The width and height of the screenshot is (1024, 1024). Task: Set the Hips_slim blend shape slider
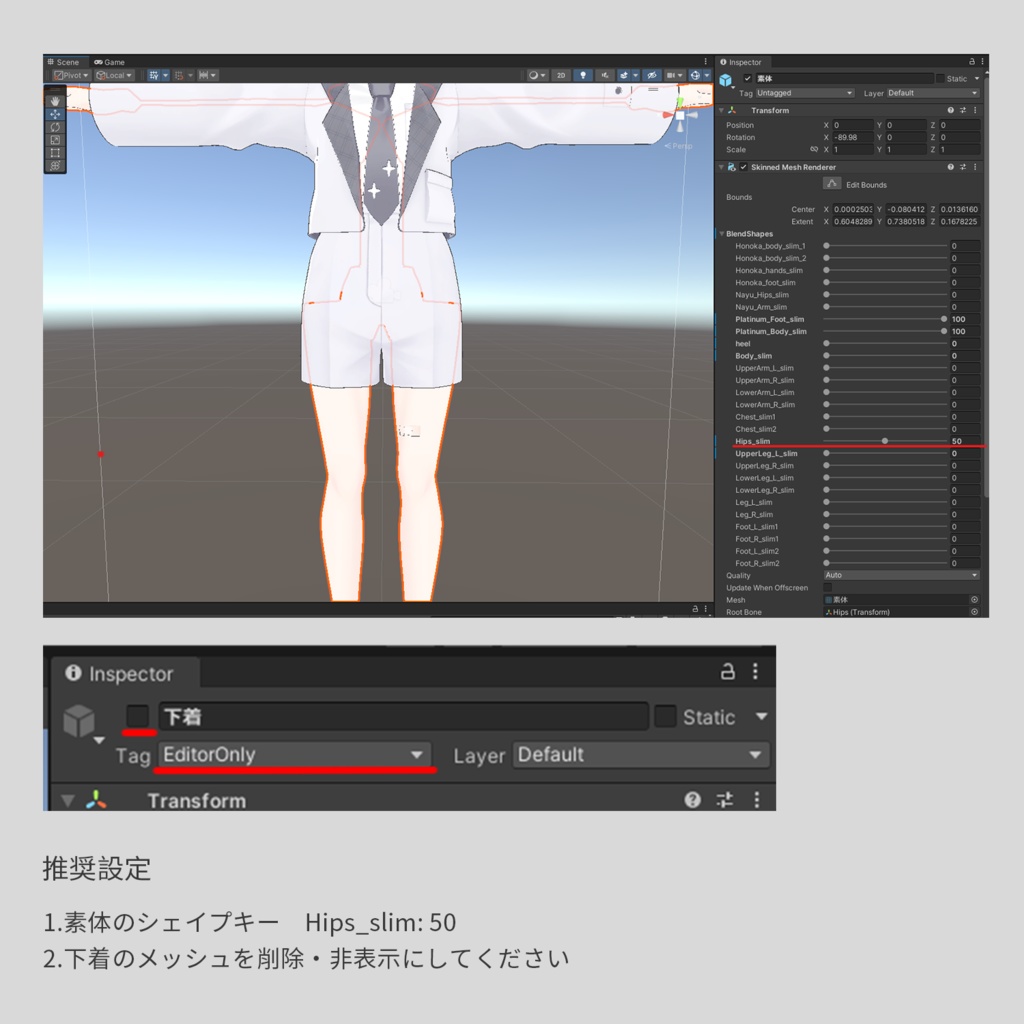pyautogui.click(x=884, y=440)
